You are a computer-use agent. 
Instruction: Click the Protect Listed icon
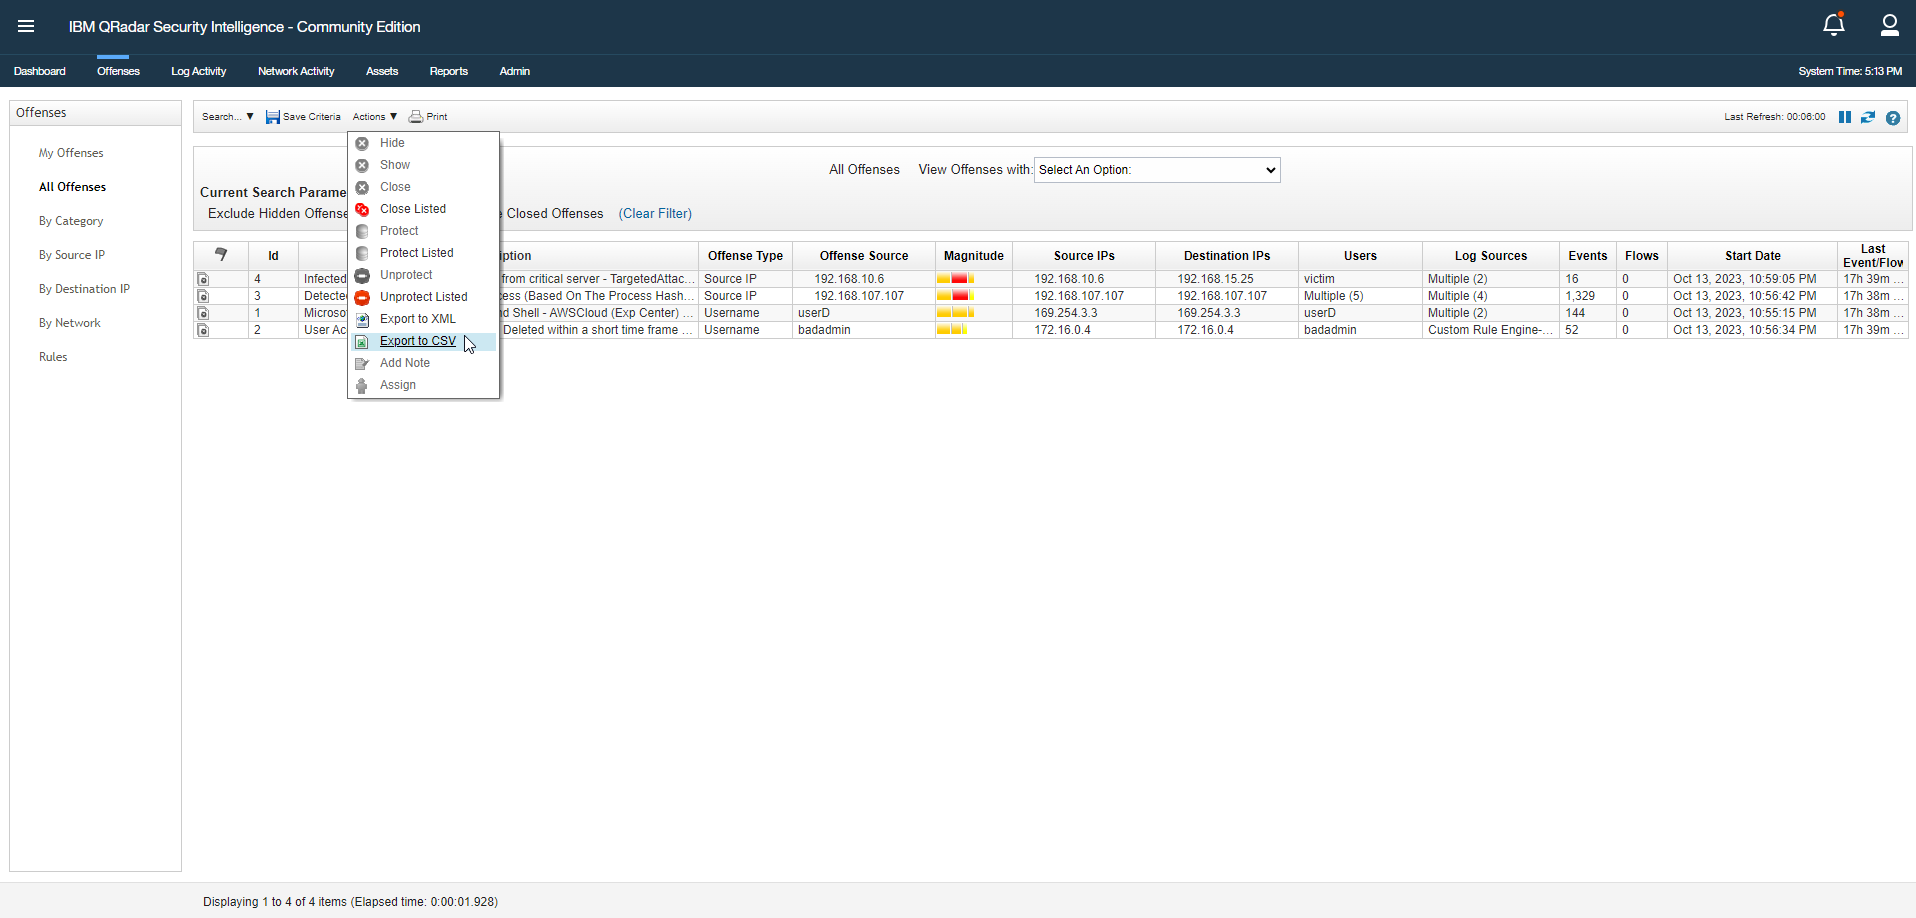(362, 253)
